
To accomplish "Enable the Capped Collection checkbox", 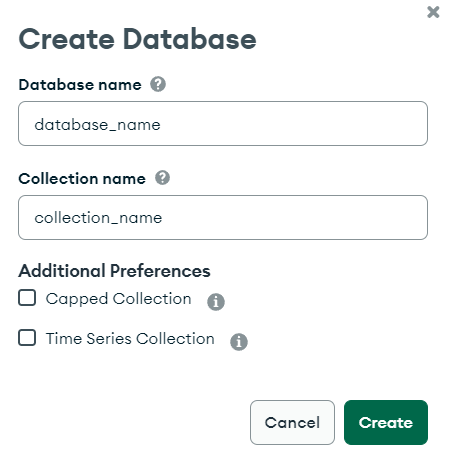I will [27, 298].
